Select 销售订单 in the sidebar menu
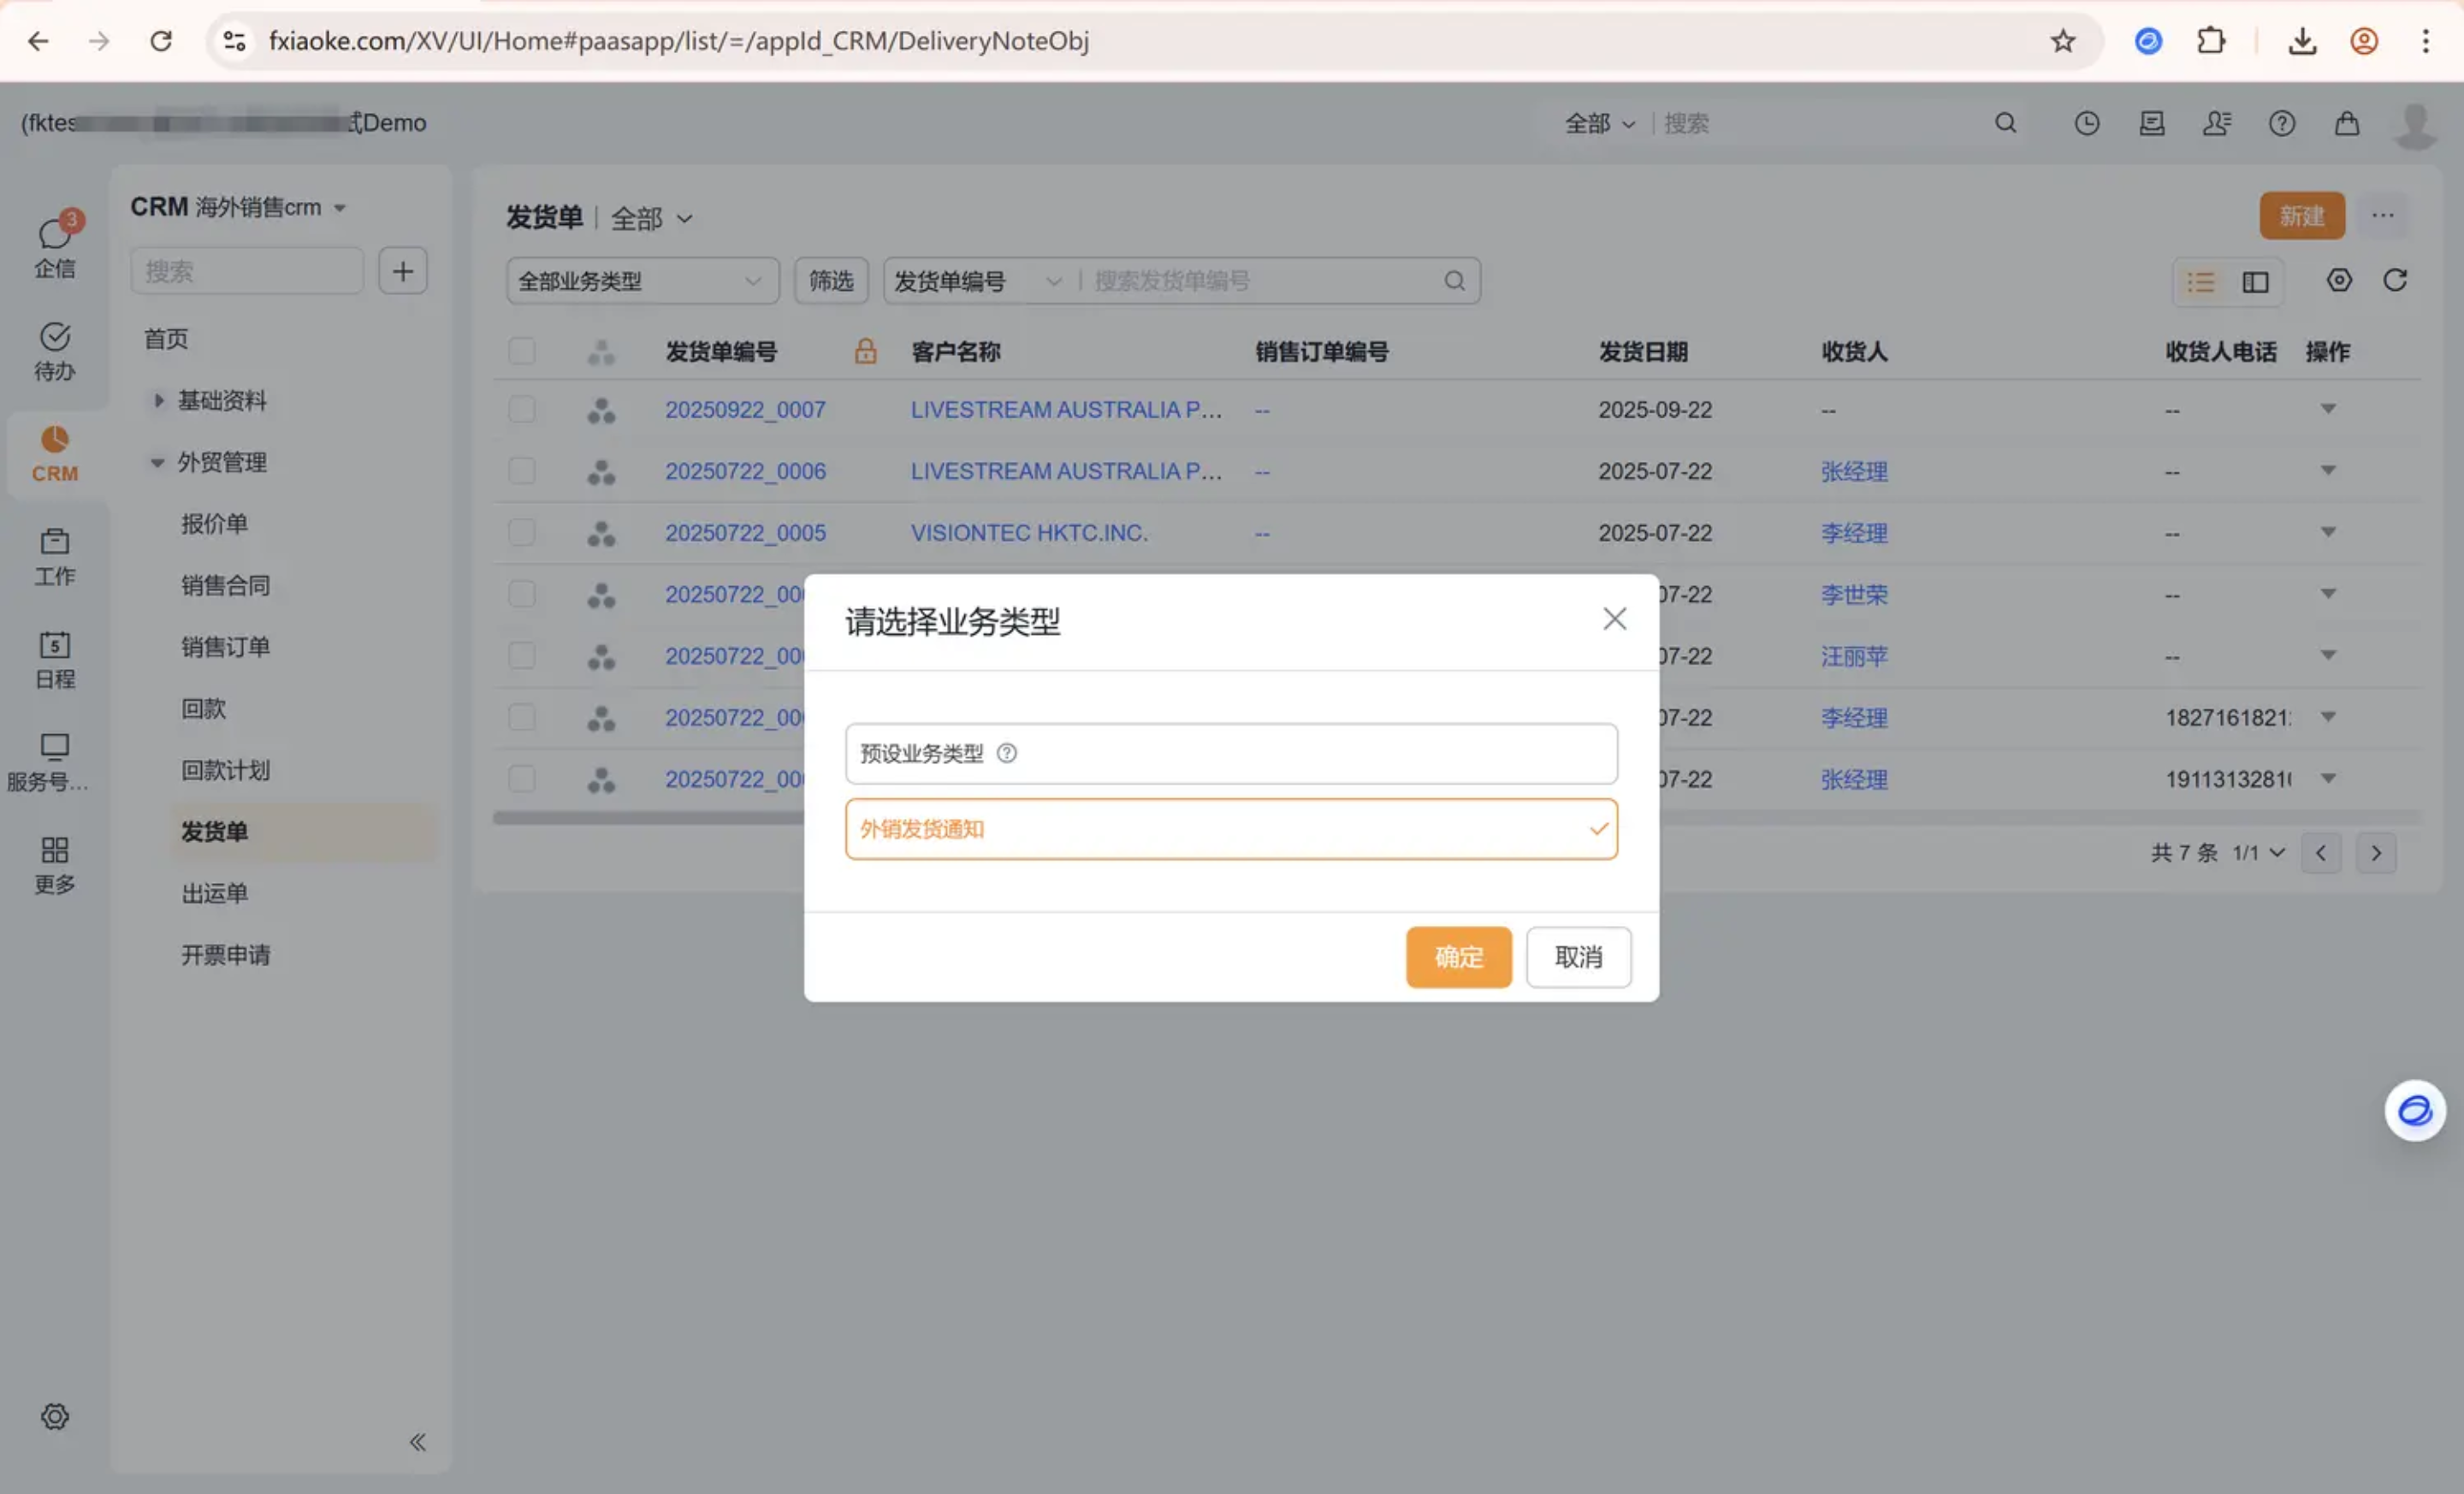The image size is (2464, 1494). point(225,646)
